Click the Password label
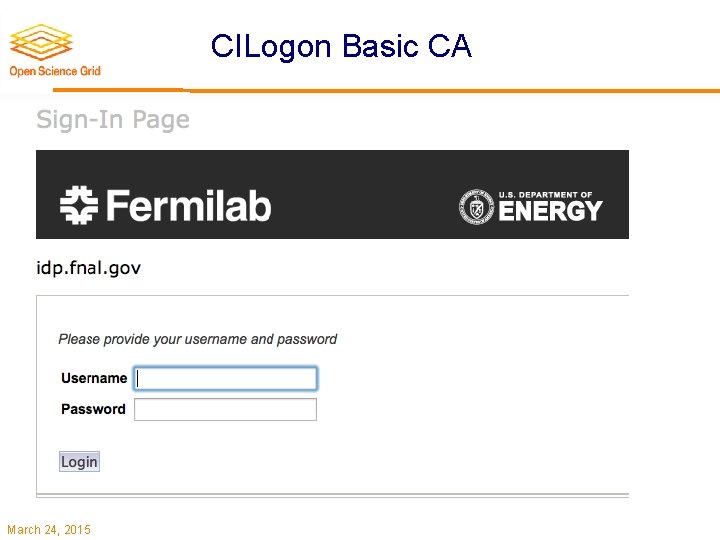 pyautogui.click(x=93, y=409)
